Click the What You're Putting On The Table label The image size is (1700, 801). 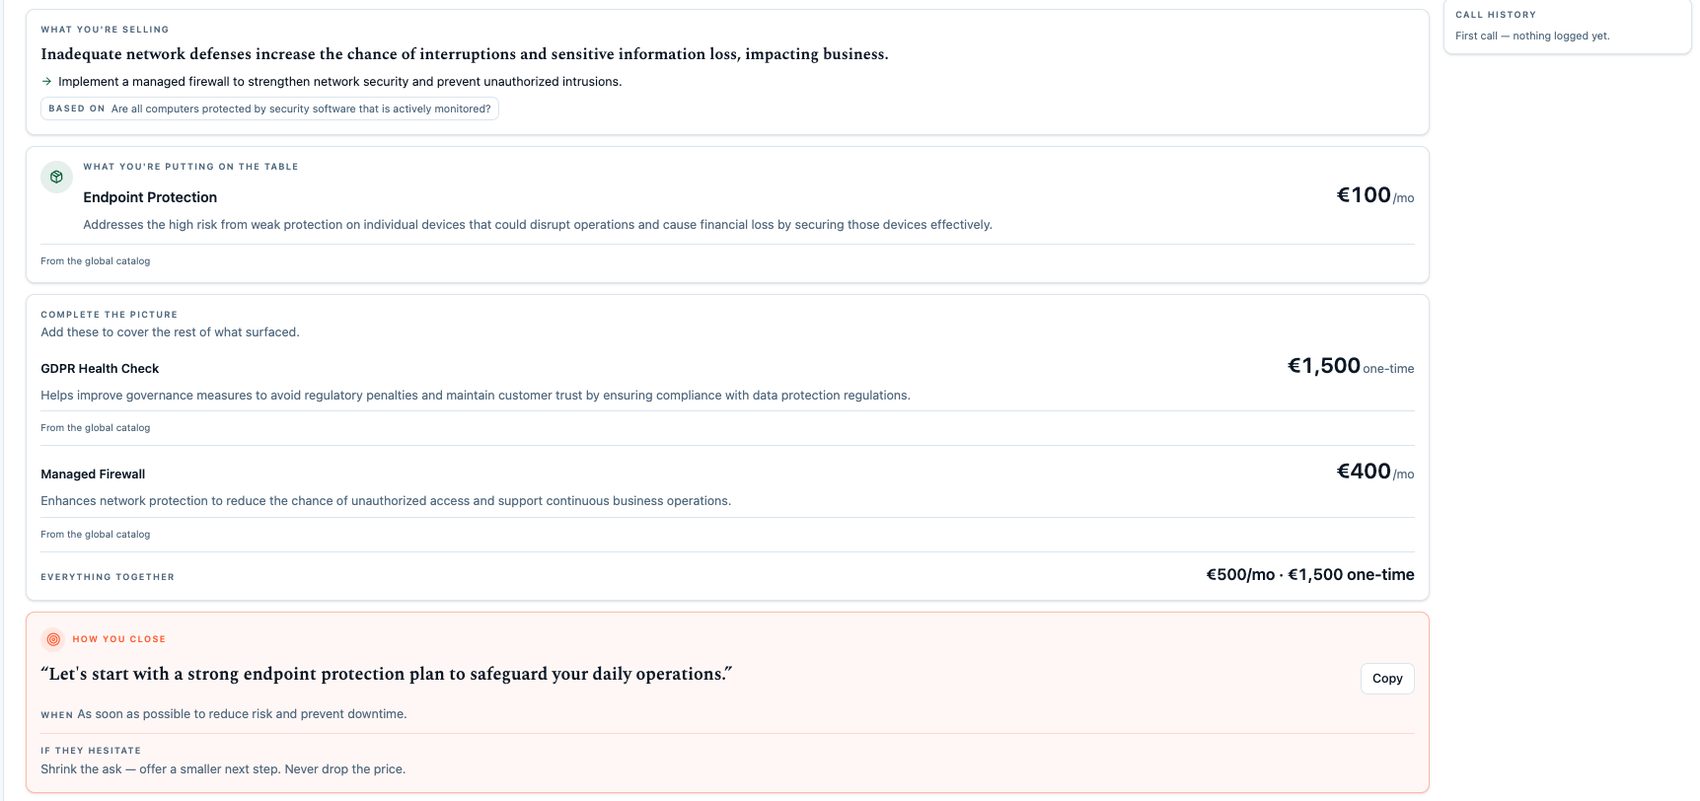point(191,167)
